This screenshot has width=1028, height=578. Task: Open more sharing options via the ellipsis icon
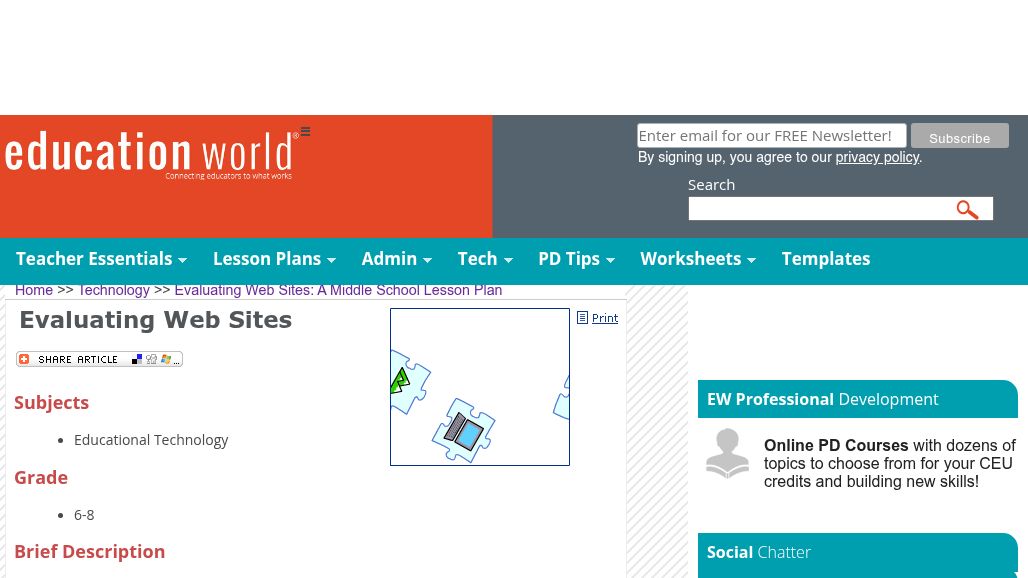(x=176, y=361)
